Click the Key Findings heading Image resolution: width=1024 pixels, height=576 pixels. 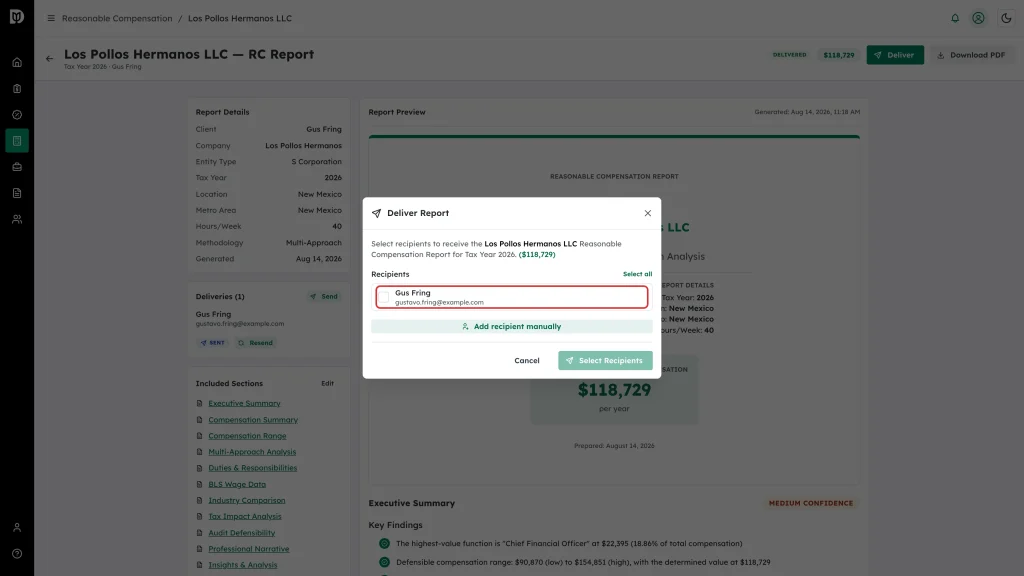[395, 525]
